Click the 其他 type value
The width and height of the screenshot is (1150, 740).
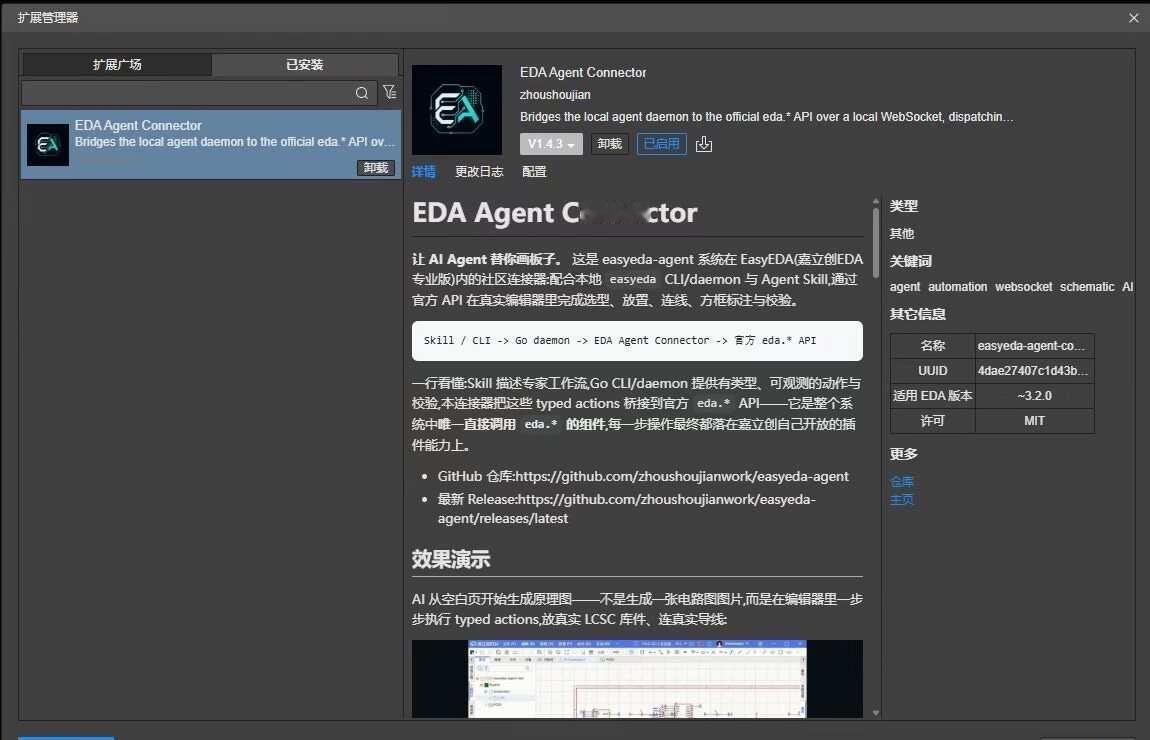pyautogui.click(x=901, y=234)
